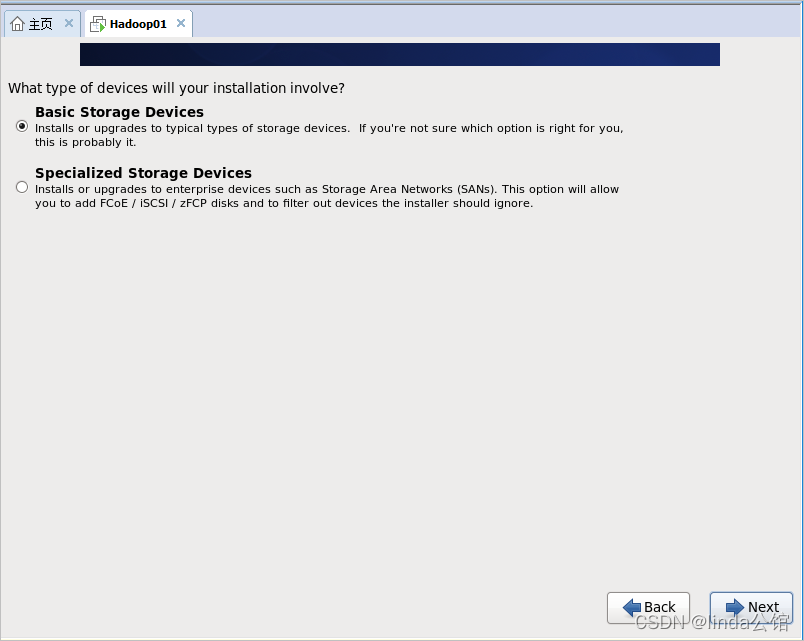Click the empty tab strip beside Hadoop01
This screenshot has width=804, height=641.
pyautogui.click(x=500, y=24)
